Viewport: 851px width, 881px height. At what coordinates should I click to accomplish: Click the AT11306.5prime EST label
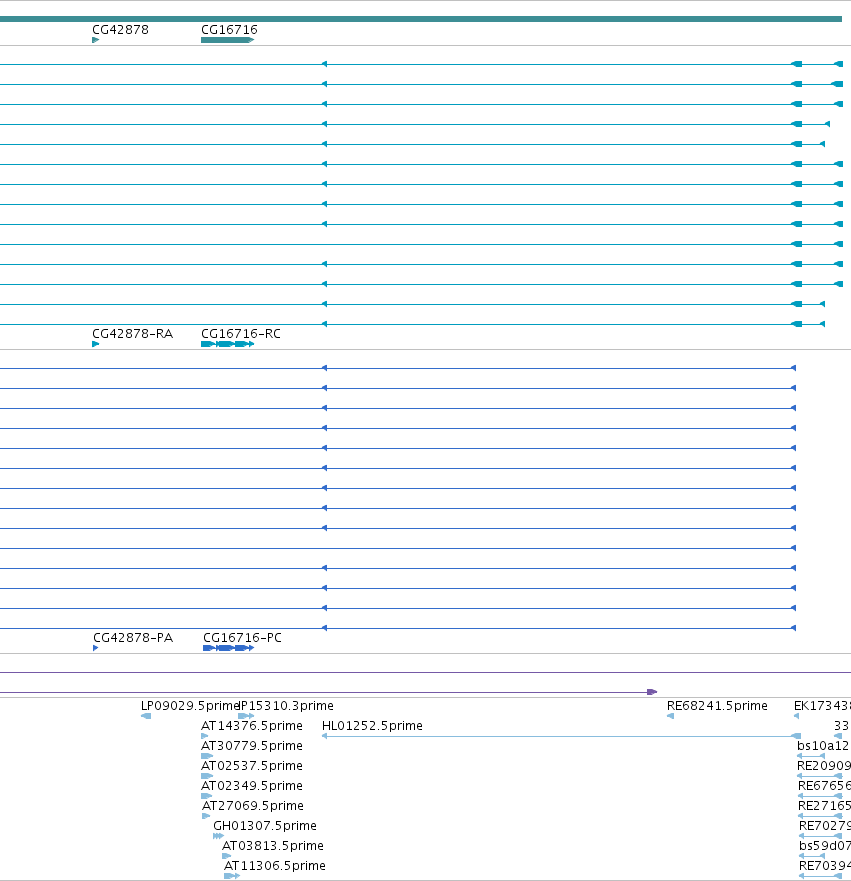275,866
